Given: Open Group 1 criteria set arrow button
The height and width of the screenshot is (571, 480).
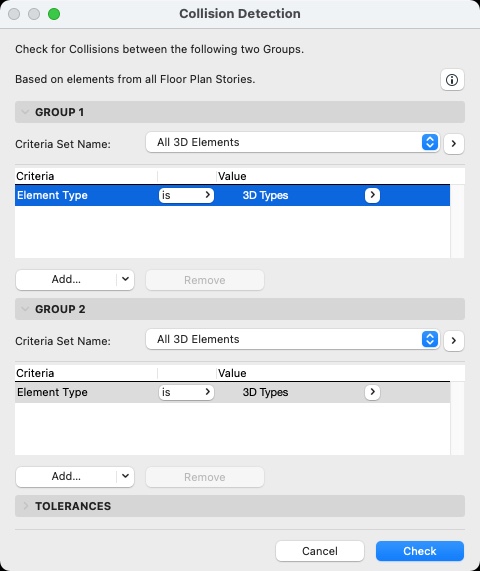Looking at the screenshot, I should [x=453, y=143].
